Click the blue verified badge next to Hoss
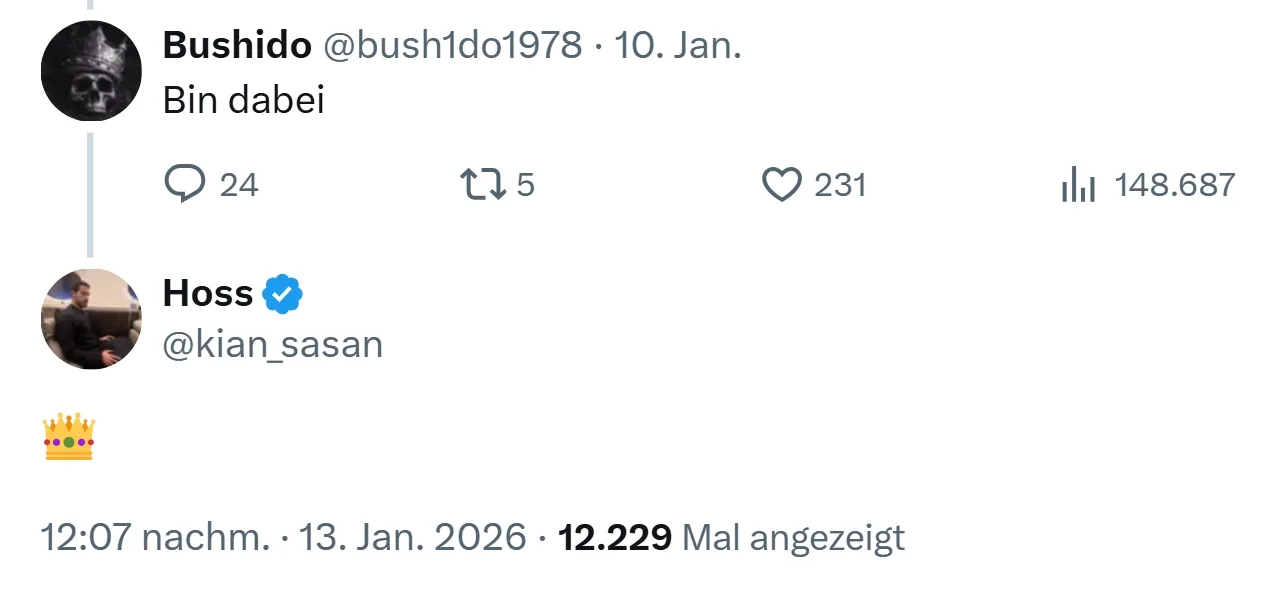The width and height of the screenshot is (1263, 590). pos(282,294)
